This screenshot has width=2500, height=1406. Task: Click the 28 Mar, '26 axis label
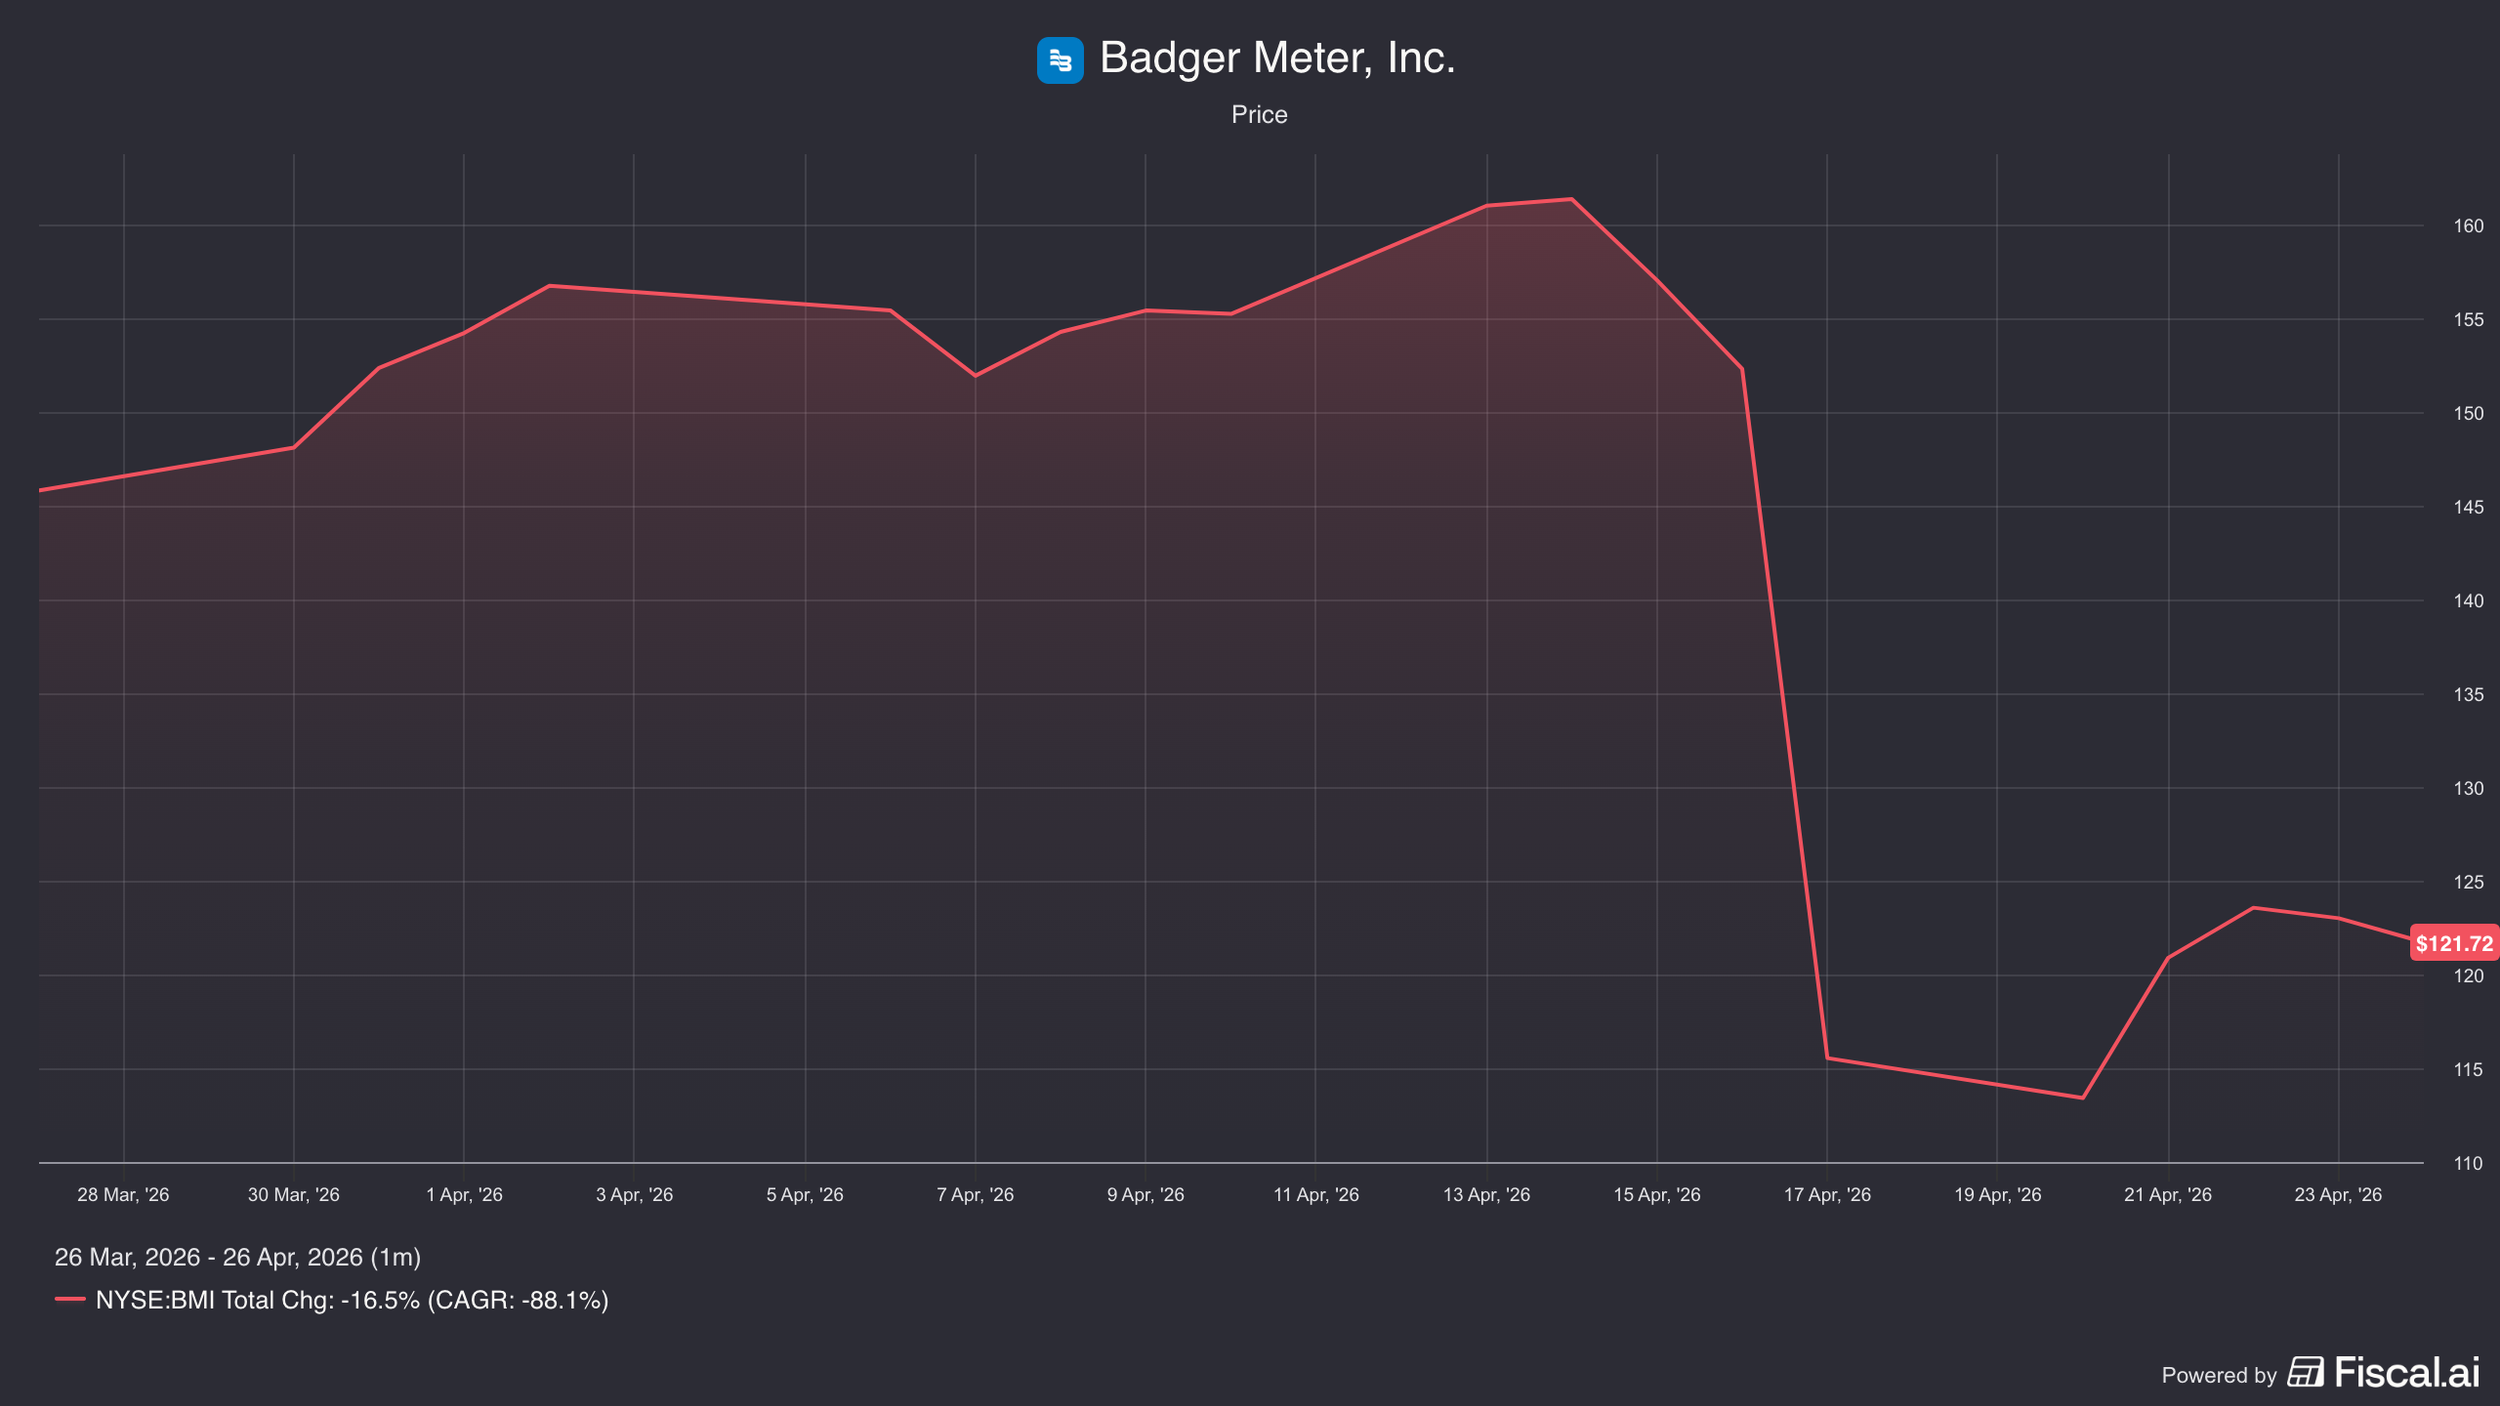coord(123,1195)
